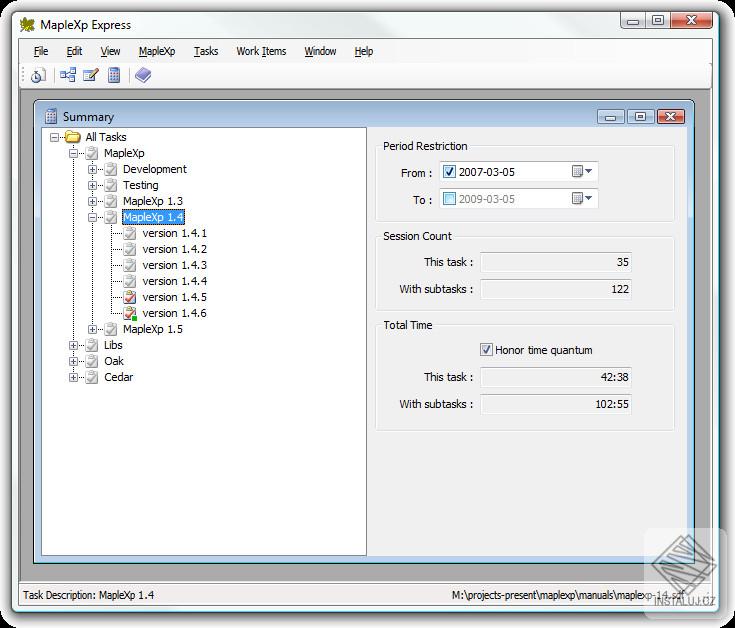Uncheck the From date checkbox
The width and height of the screenshot is (735, 628).
449,172
